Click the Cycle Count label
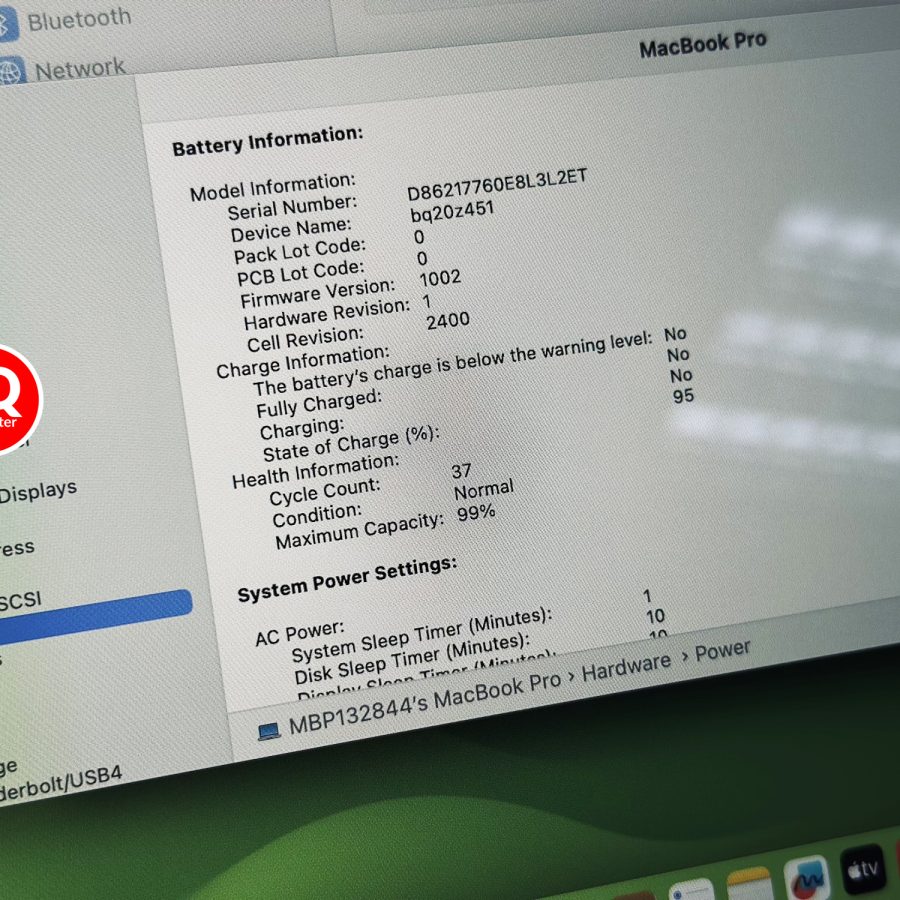The height and width of the screenshot is (900, 900). click(325, 492)
